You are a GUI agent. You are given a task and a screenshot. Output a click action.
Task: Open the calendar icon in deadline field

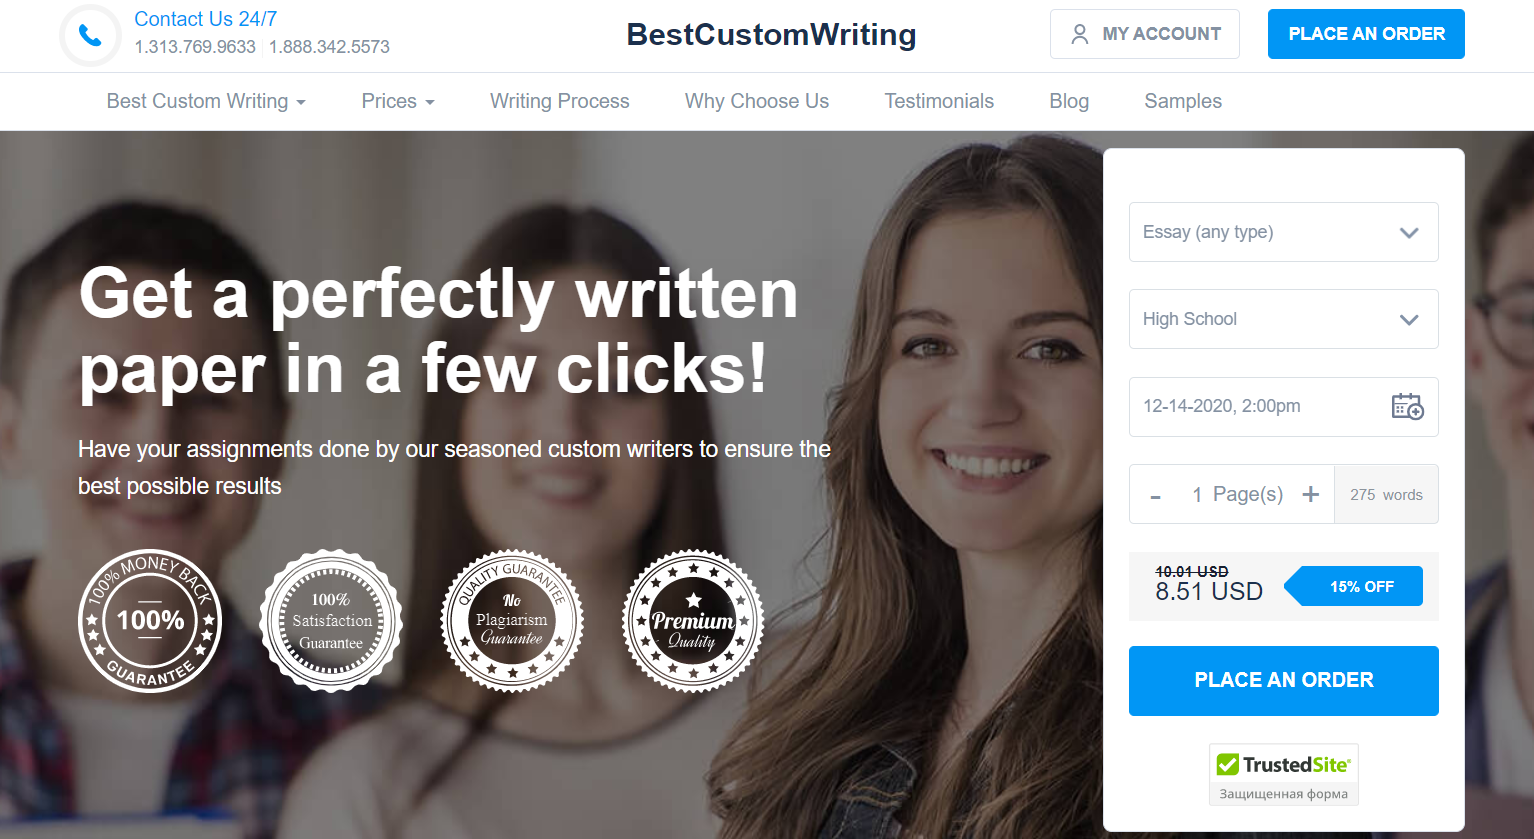point(1407,406)
